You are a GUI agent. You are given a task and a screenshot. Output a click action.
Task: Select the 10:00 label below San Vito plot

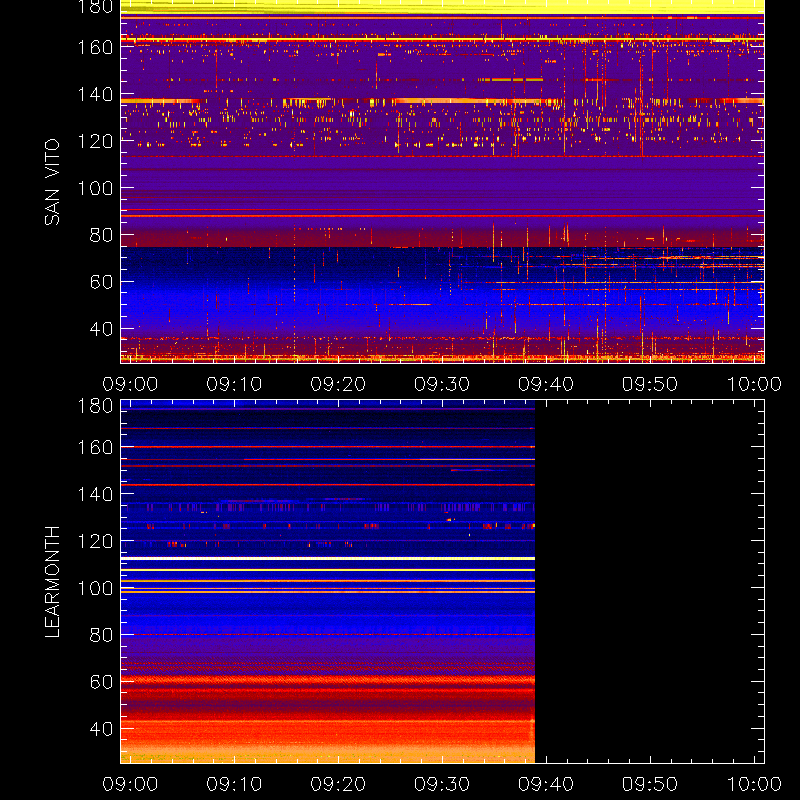(754, 384)
